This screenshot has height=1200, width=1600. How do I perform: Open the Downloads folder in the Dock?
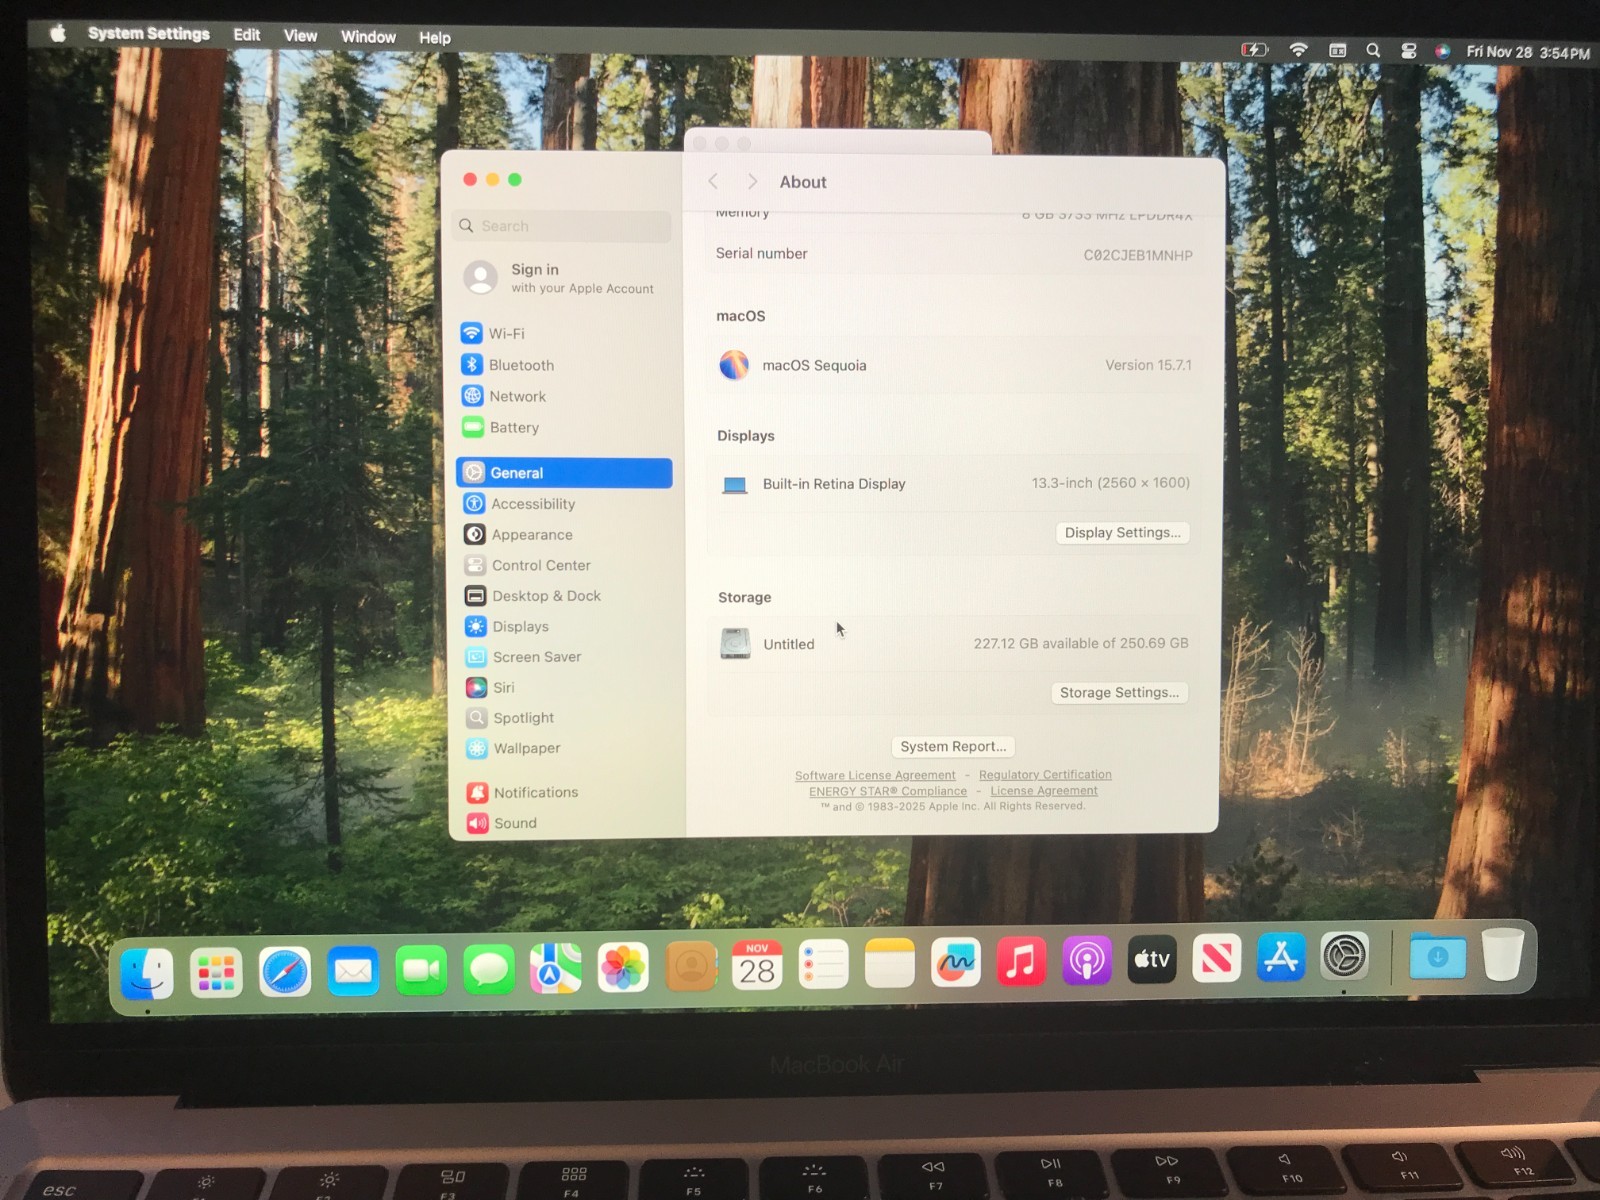tap(1438, 955)
